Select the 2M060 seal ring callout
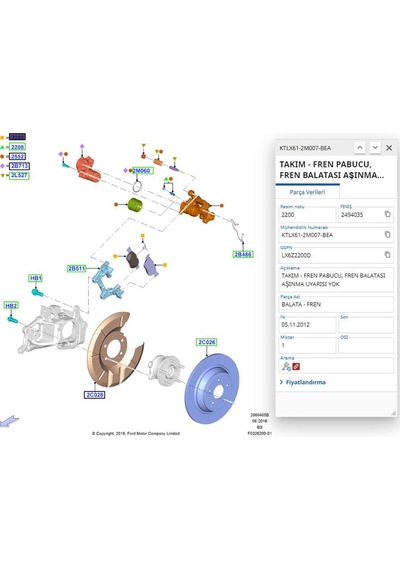The width and height of the screenshot is (400, 570). [143, 170]
